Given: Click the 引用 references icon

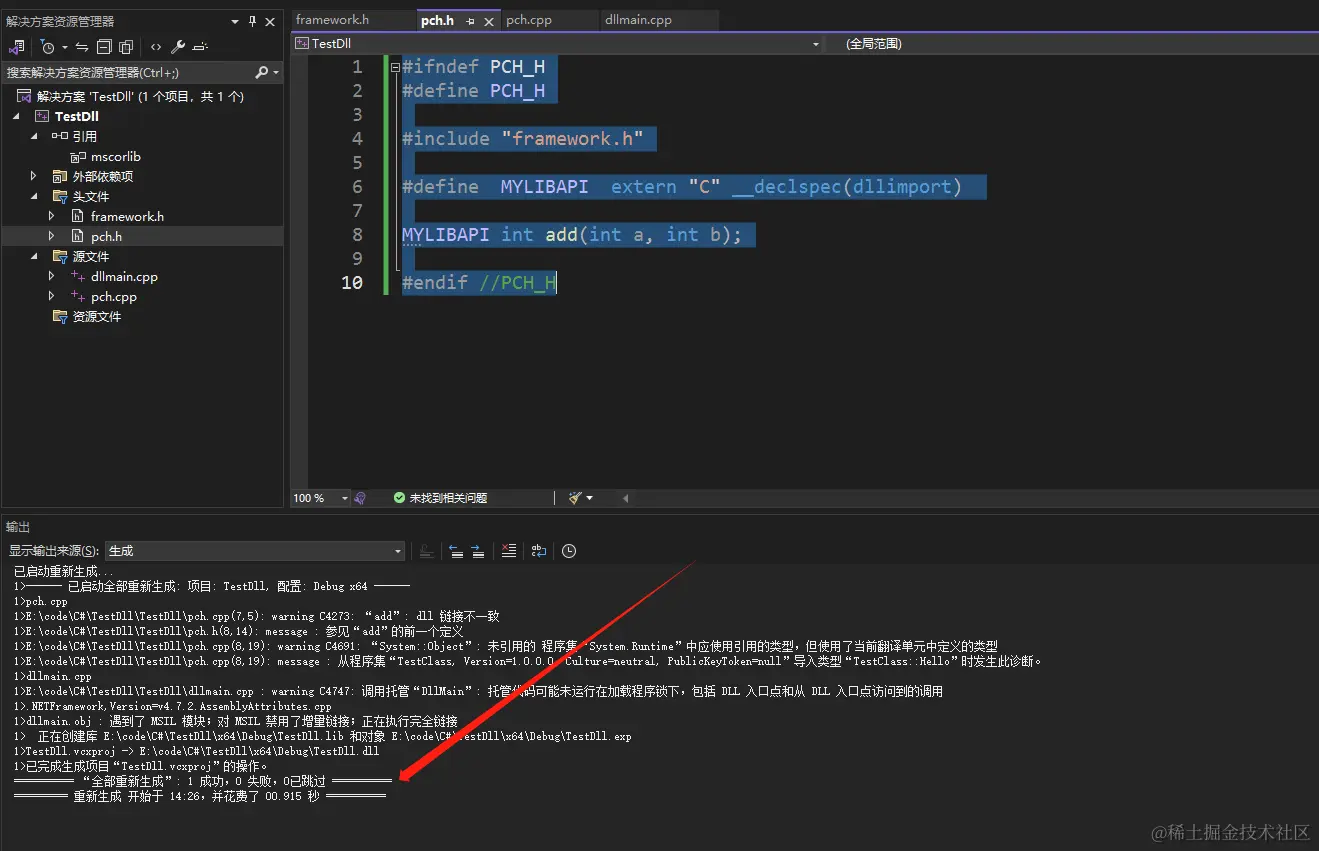Looking at the screenshot, I should tap(60, 136).
